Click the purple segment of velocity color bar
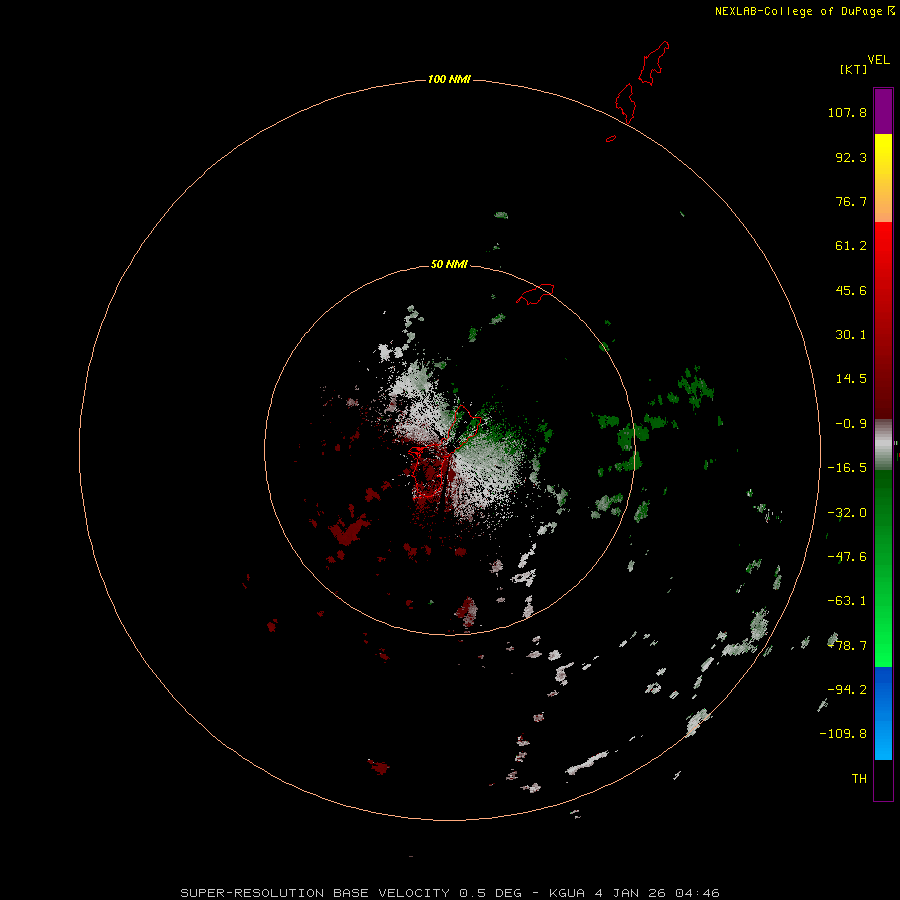Viewport: 900px width, 900px height. (x=883, y=111)
